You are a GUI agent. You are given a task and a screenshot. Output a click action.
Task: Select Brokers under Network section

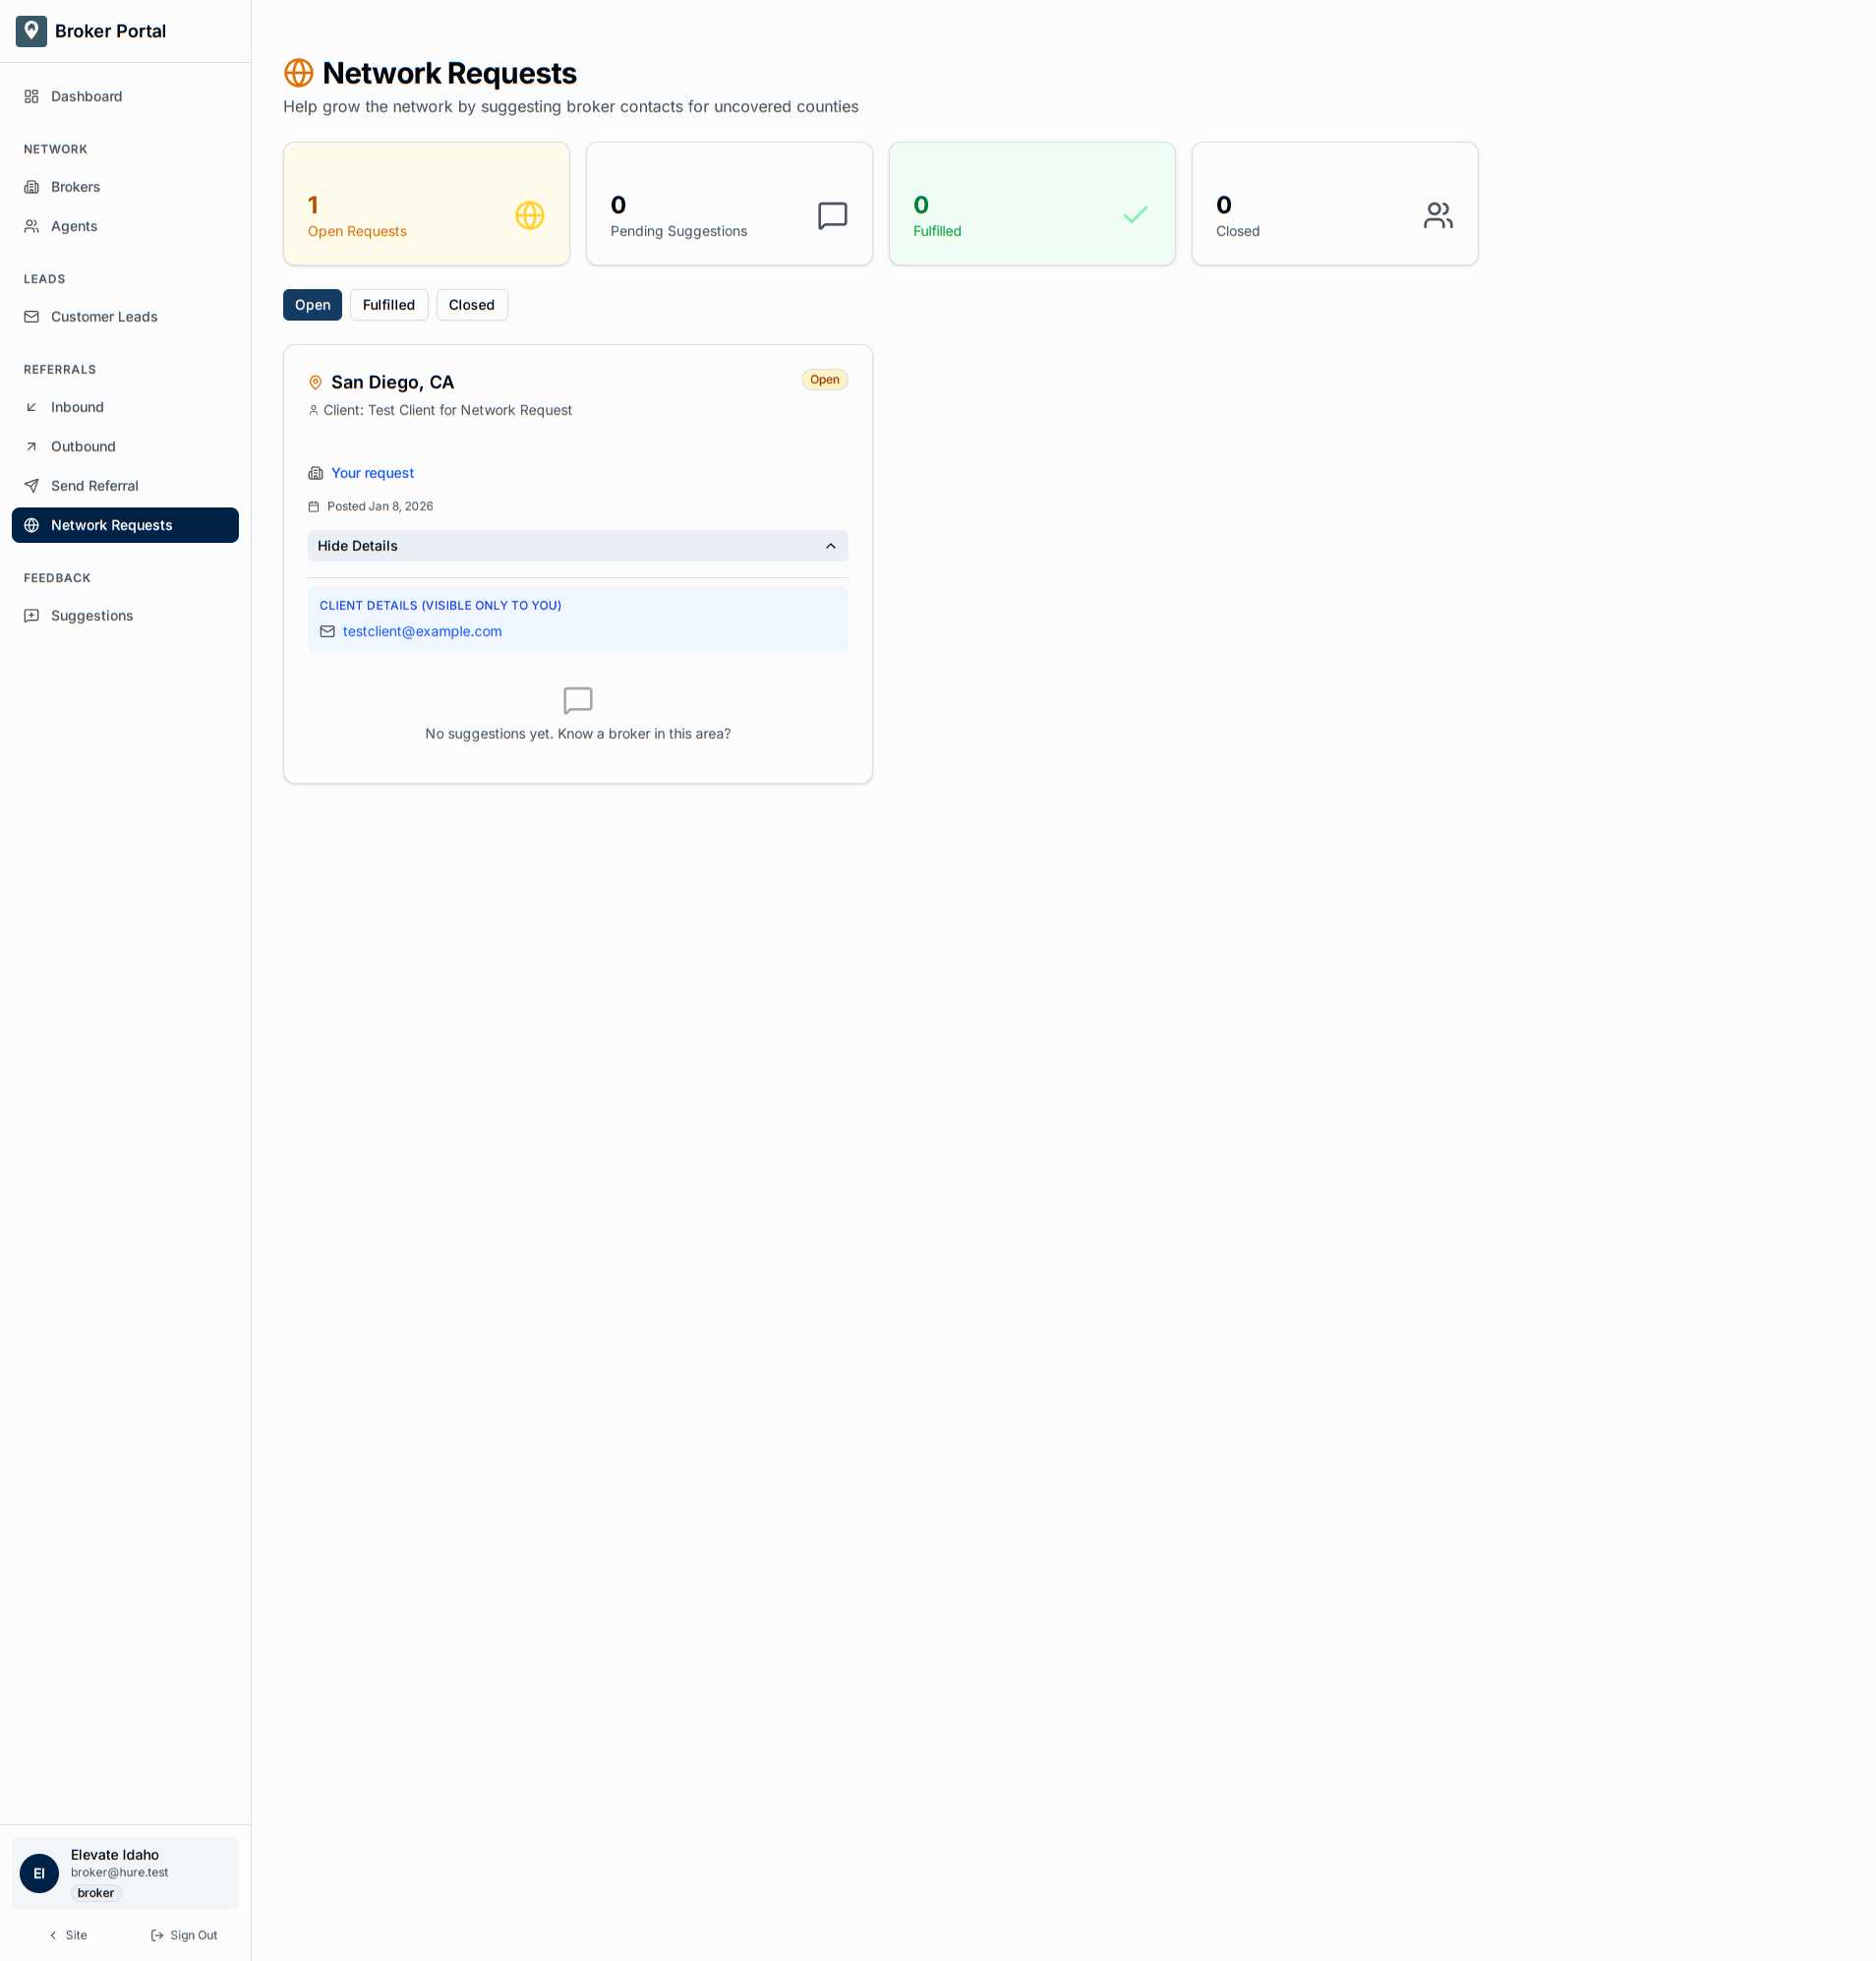click(75, 187)
